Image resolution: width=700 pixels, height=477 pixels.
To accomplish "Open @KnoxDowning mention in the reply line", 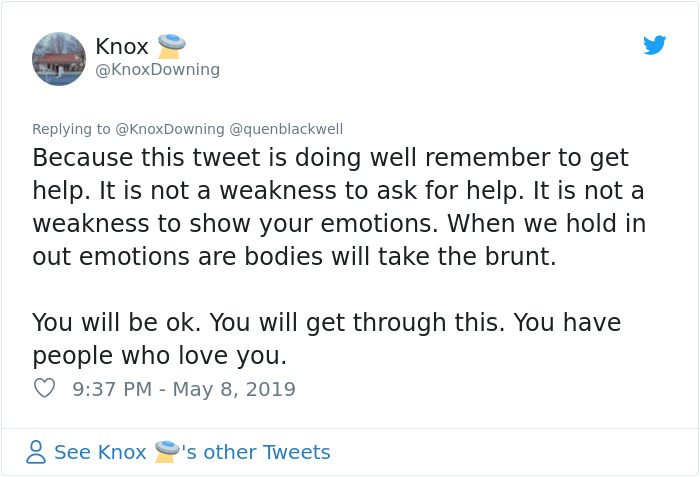I will point(169,129).
